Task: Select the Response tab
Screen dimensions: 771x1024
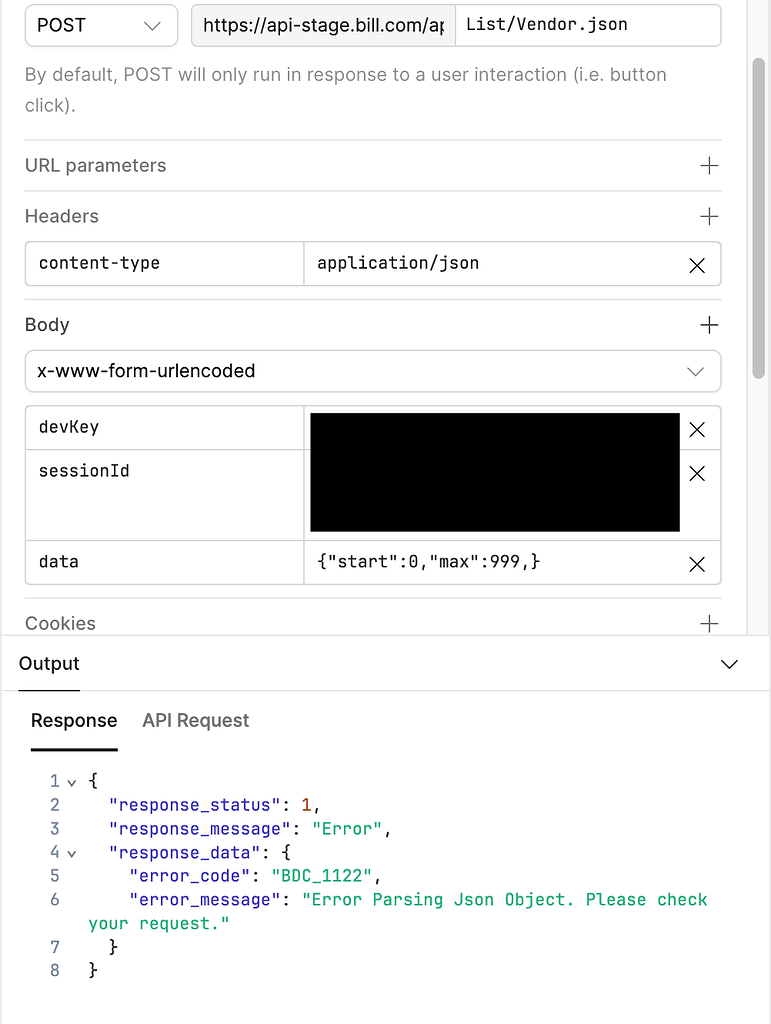Action: pyautogui.click(x=73, y=720)
